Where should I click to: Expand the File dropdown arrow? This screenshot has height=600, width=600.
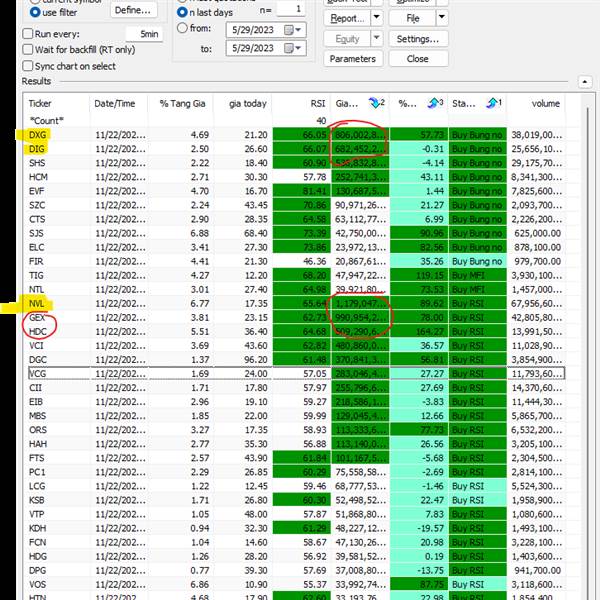point(442,18)
